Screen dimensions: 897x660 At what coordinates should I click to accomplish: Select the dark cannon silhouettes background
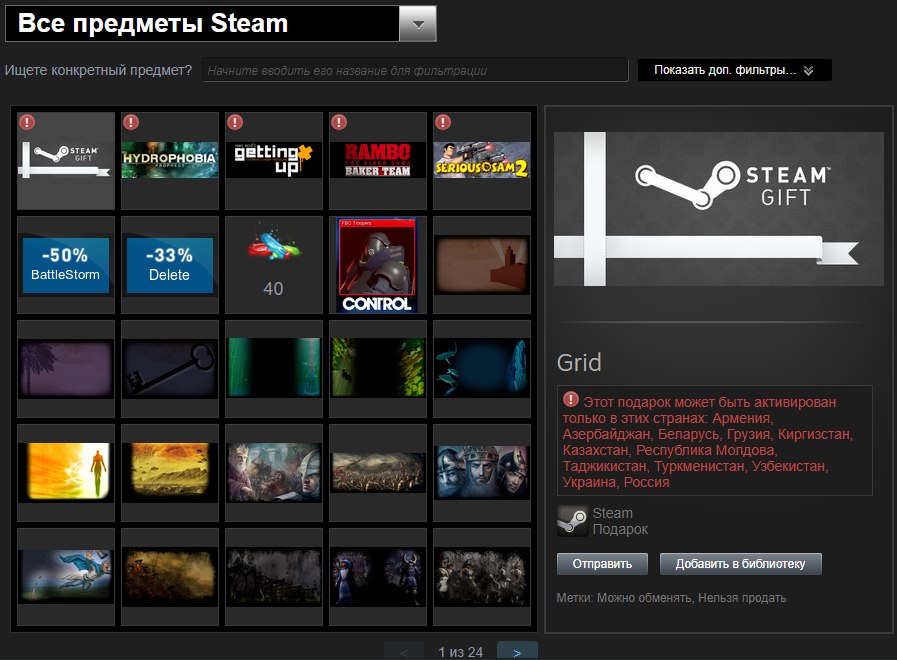tap(274, 577)
